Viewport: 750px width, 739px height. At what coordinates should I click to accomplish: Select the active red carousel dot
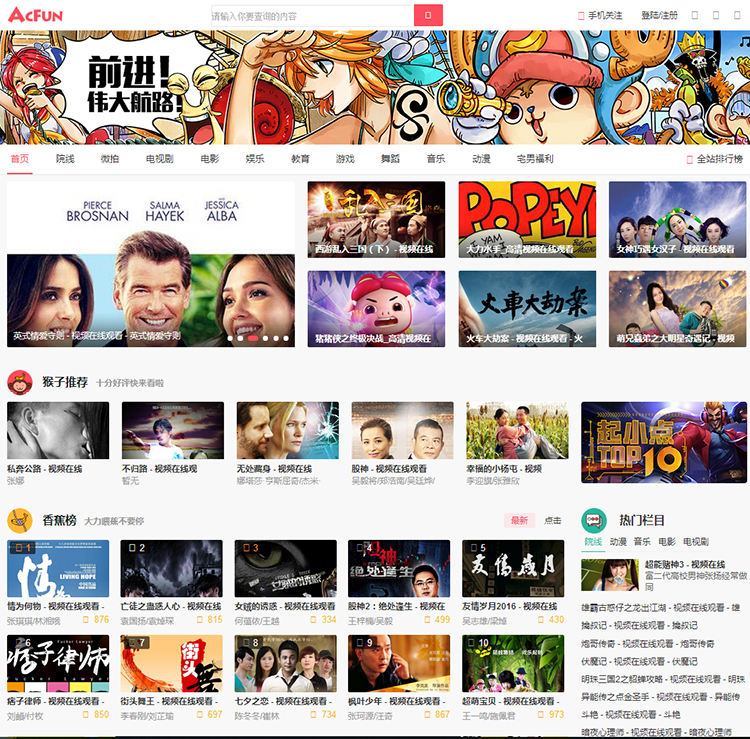coord(253,338)
